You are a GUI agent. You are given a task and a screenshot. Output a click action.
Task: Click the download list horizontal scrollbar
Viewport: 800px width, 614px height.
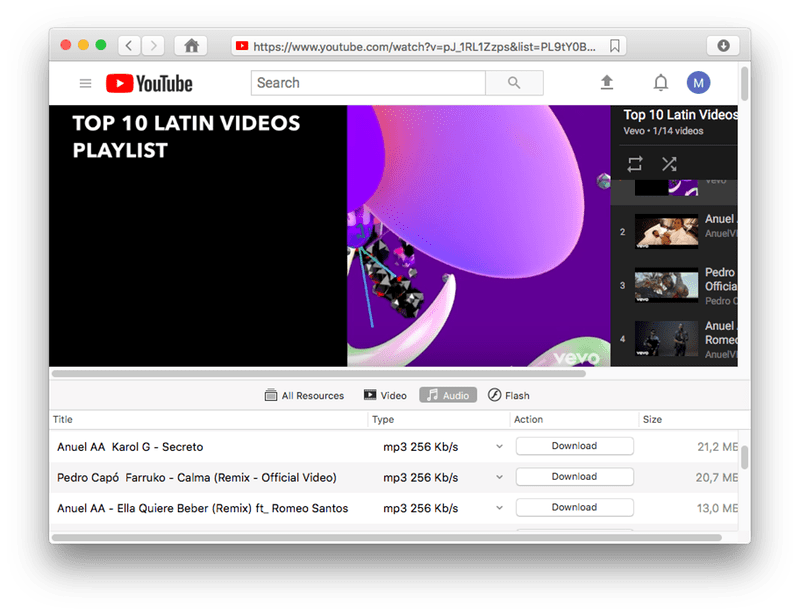pos(386,537)
